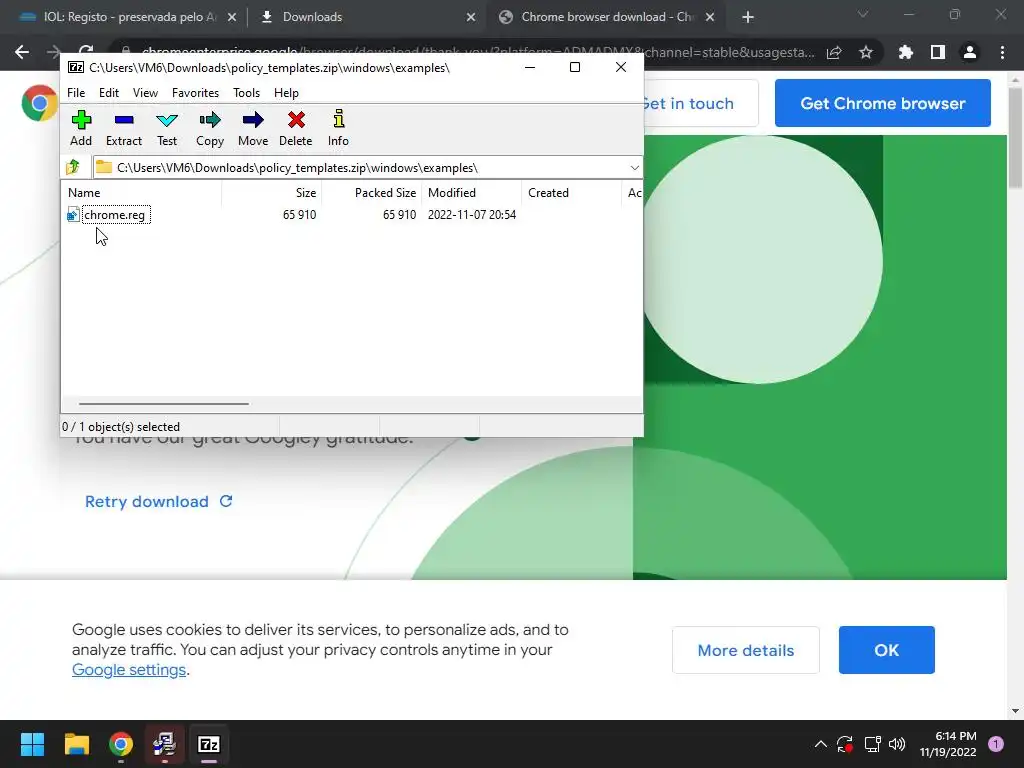This screenshot has width=1024, height=768.
Task: Open Chrome from the taskbar
Action: (x=121, y=744)
